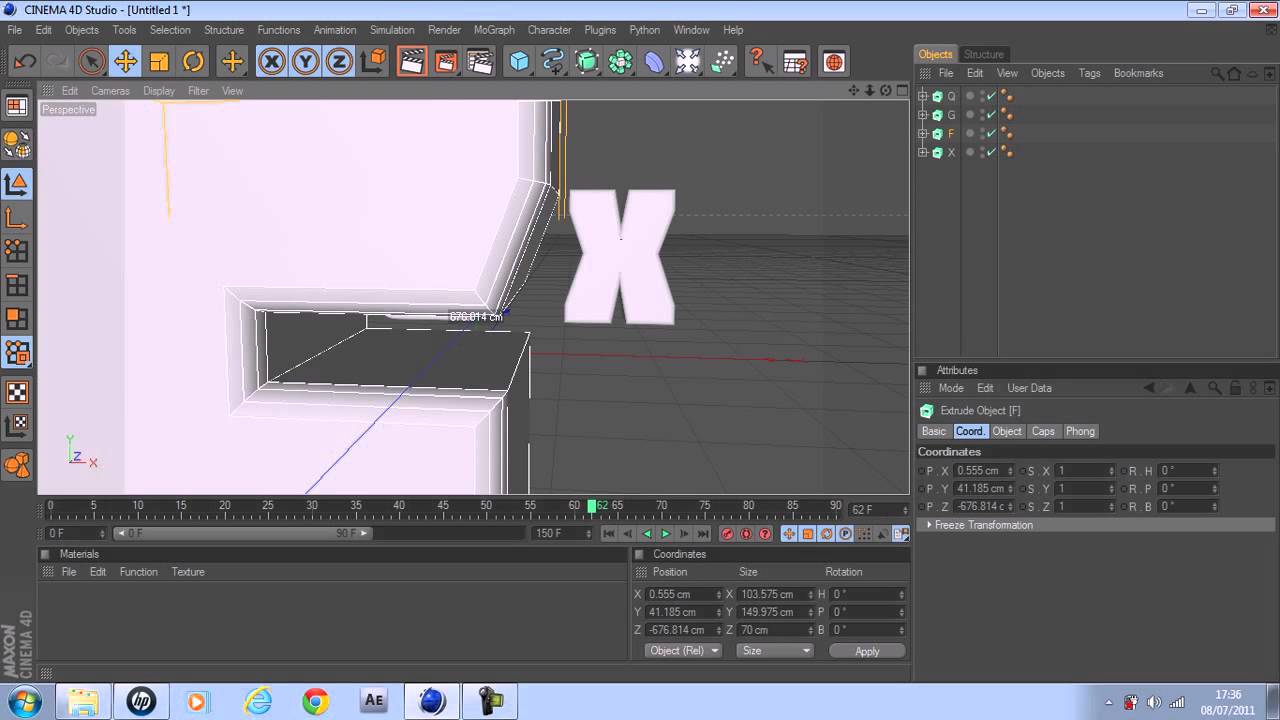Toggle the F object enable checkmark
1280x720 pixels.
tap(992, 133)
